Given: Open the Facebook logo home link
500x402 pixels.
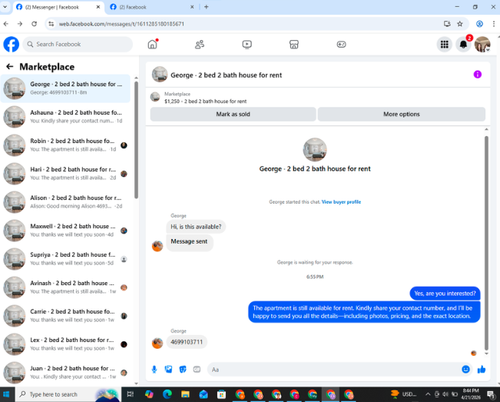Looking at the screenshot, I should tap(11, 44).
